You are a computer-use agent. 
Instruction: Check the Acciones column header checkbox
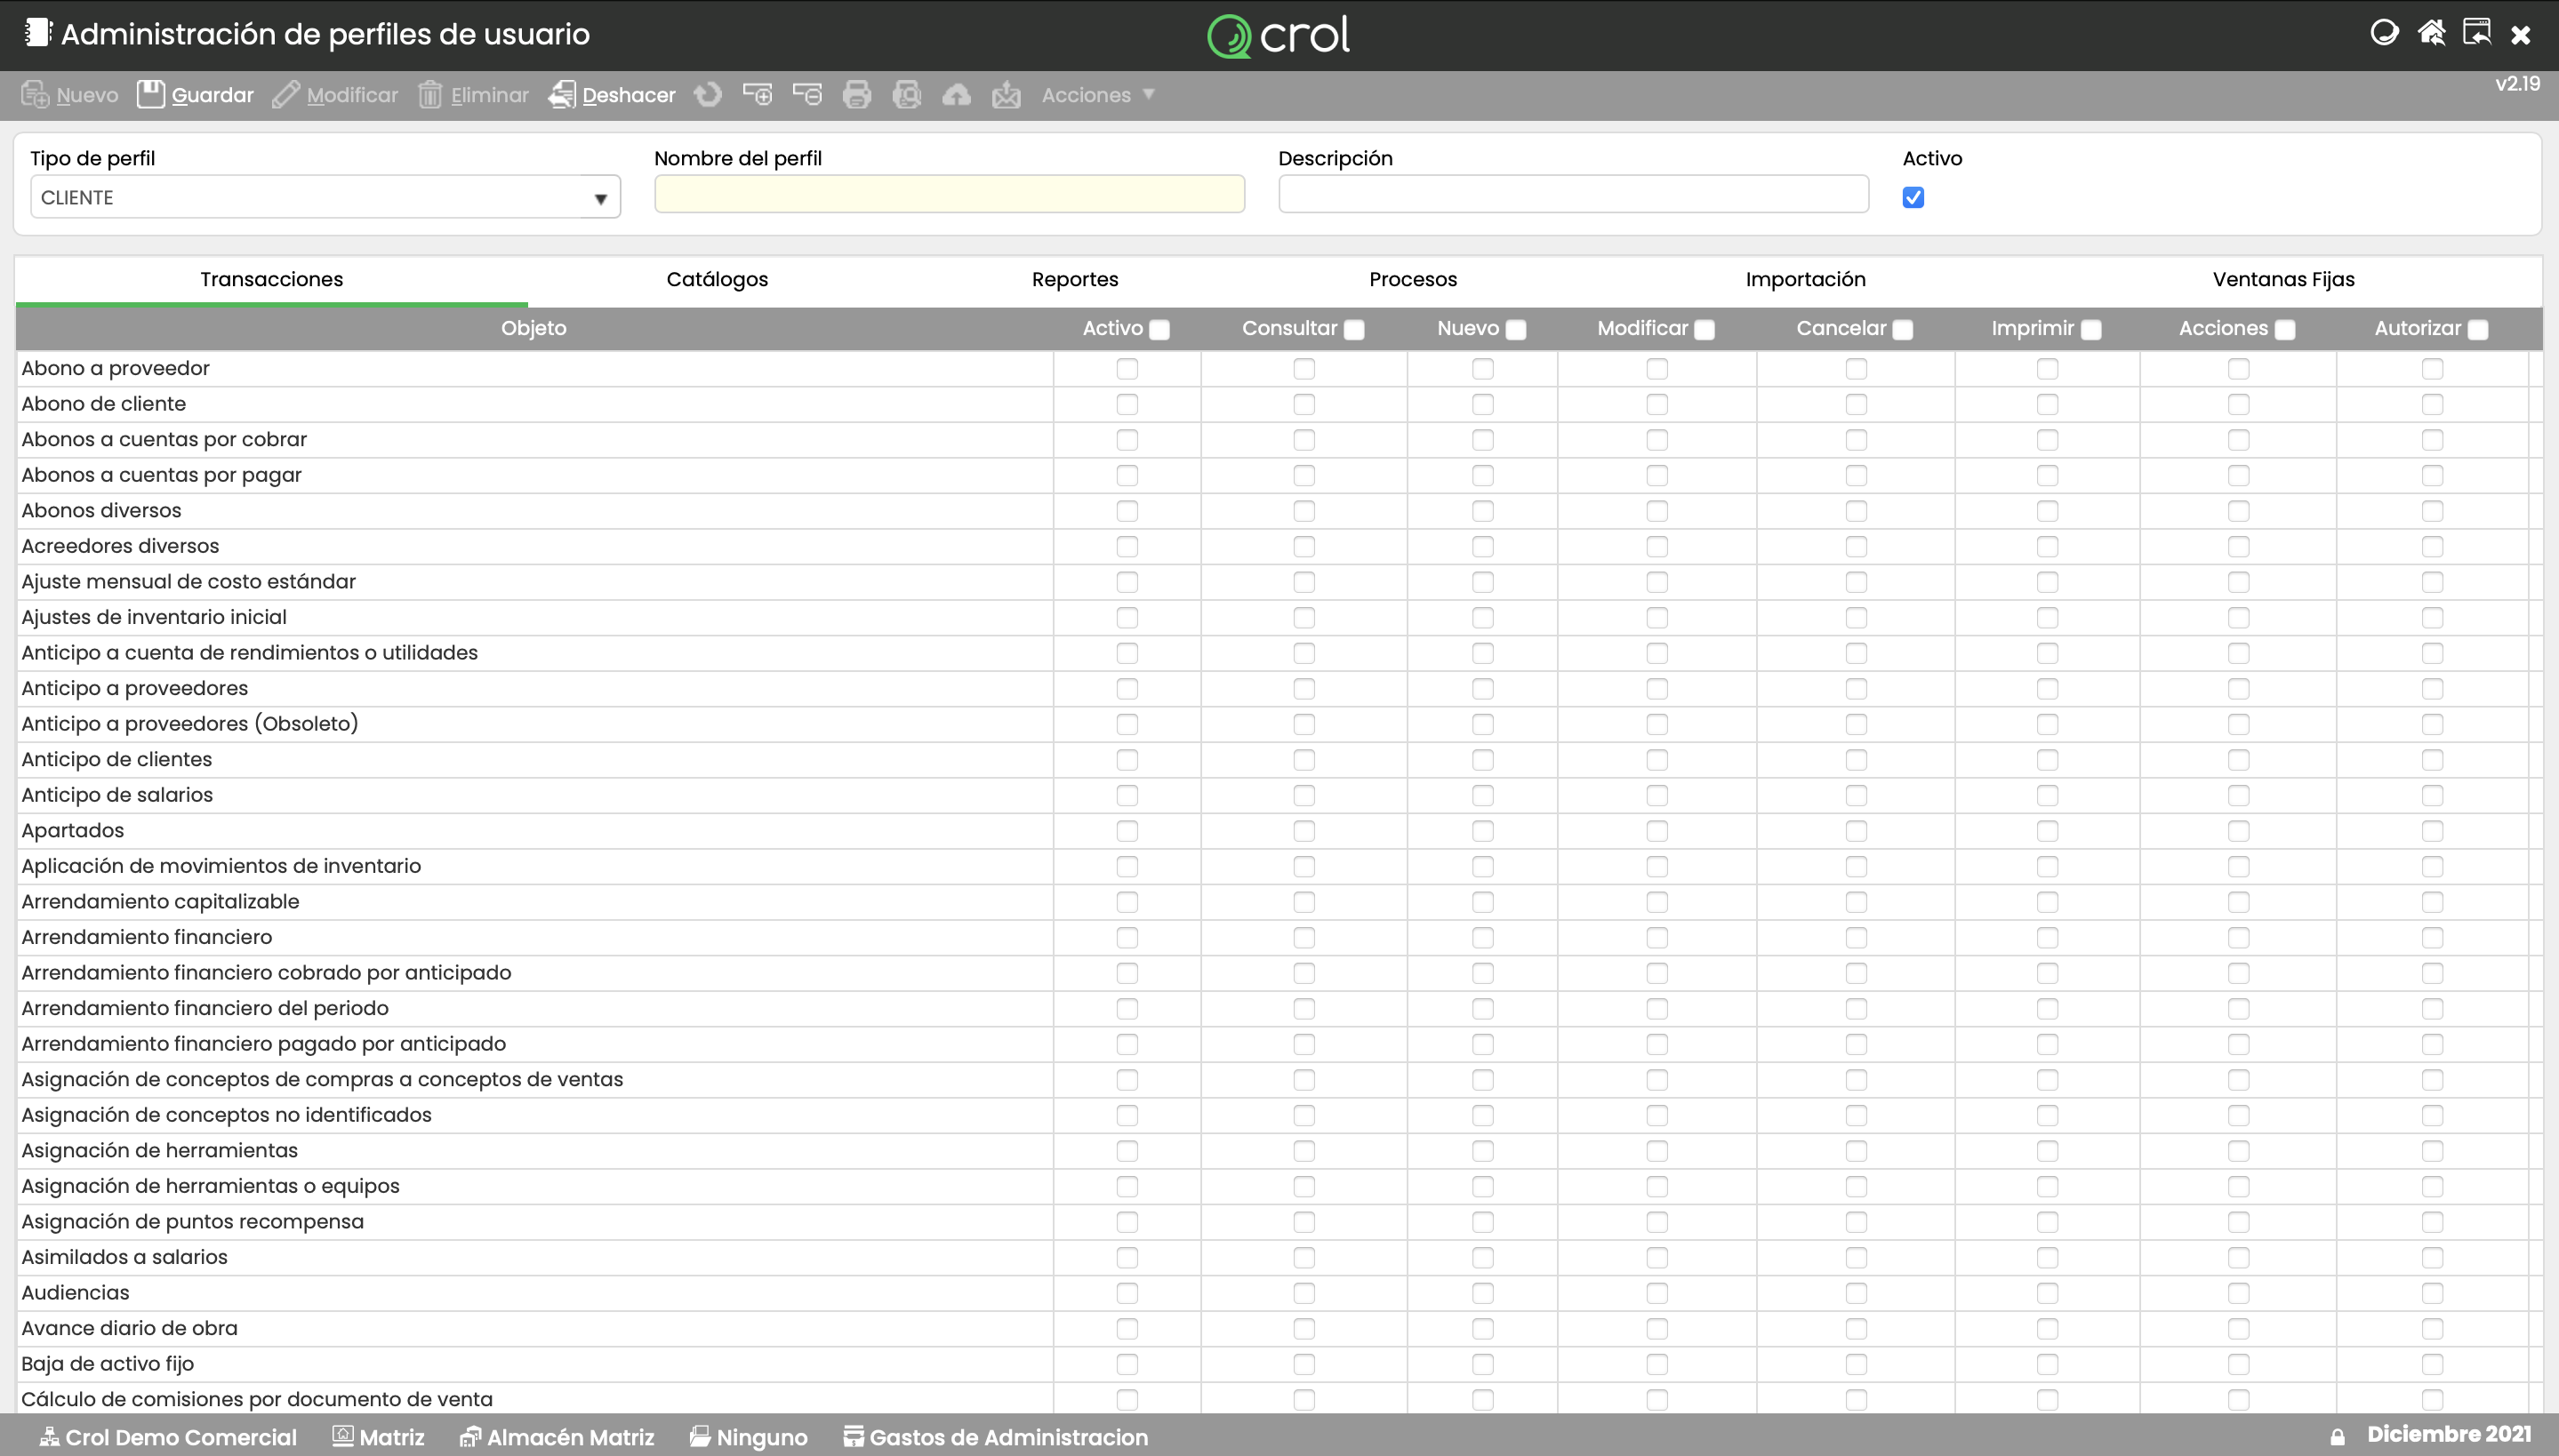click(x=2285, y=330)
